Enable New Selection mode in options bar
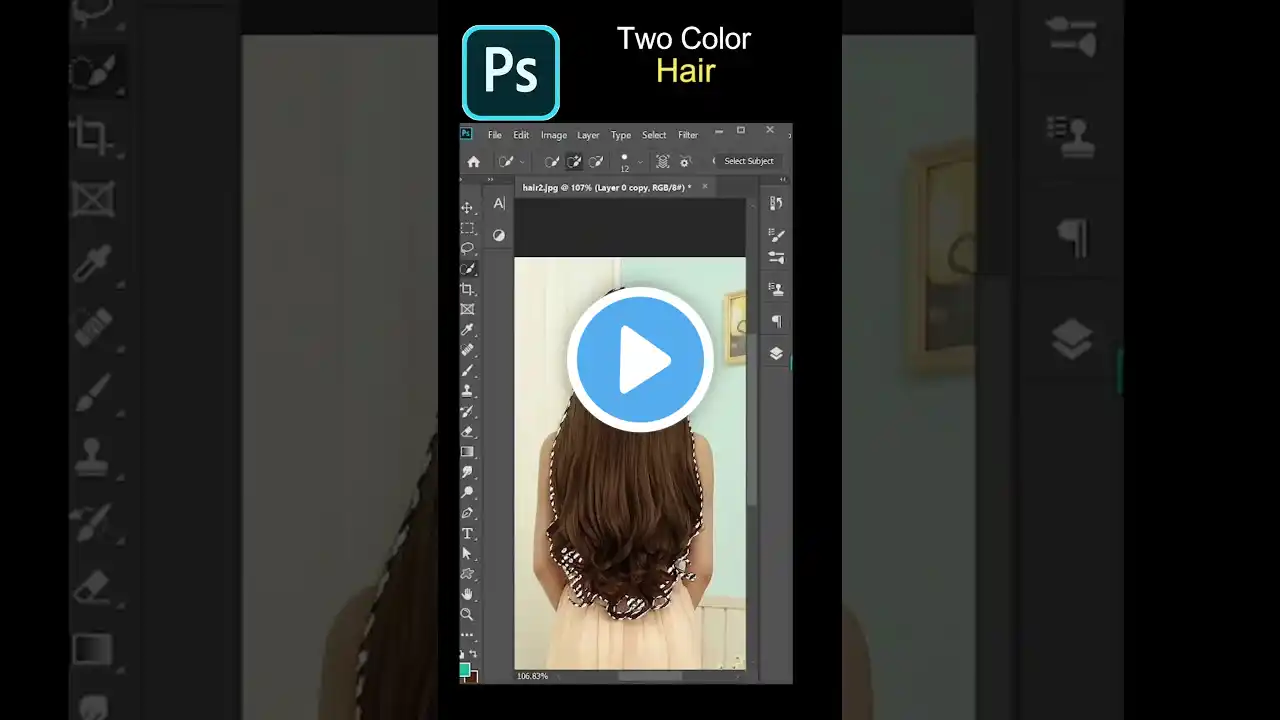The height and width of the screenshot is (720, 1280). coord(551,161)
